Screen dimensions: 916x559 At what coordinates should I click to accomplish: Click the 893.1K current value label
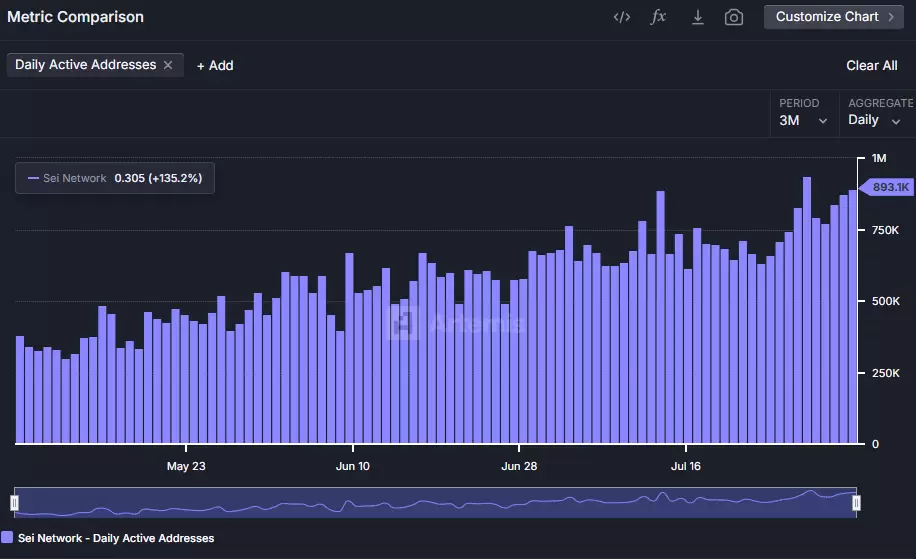tap(888, 187)
